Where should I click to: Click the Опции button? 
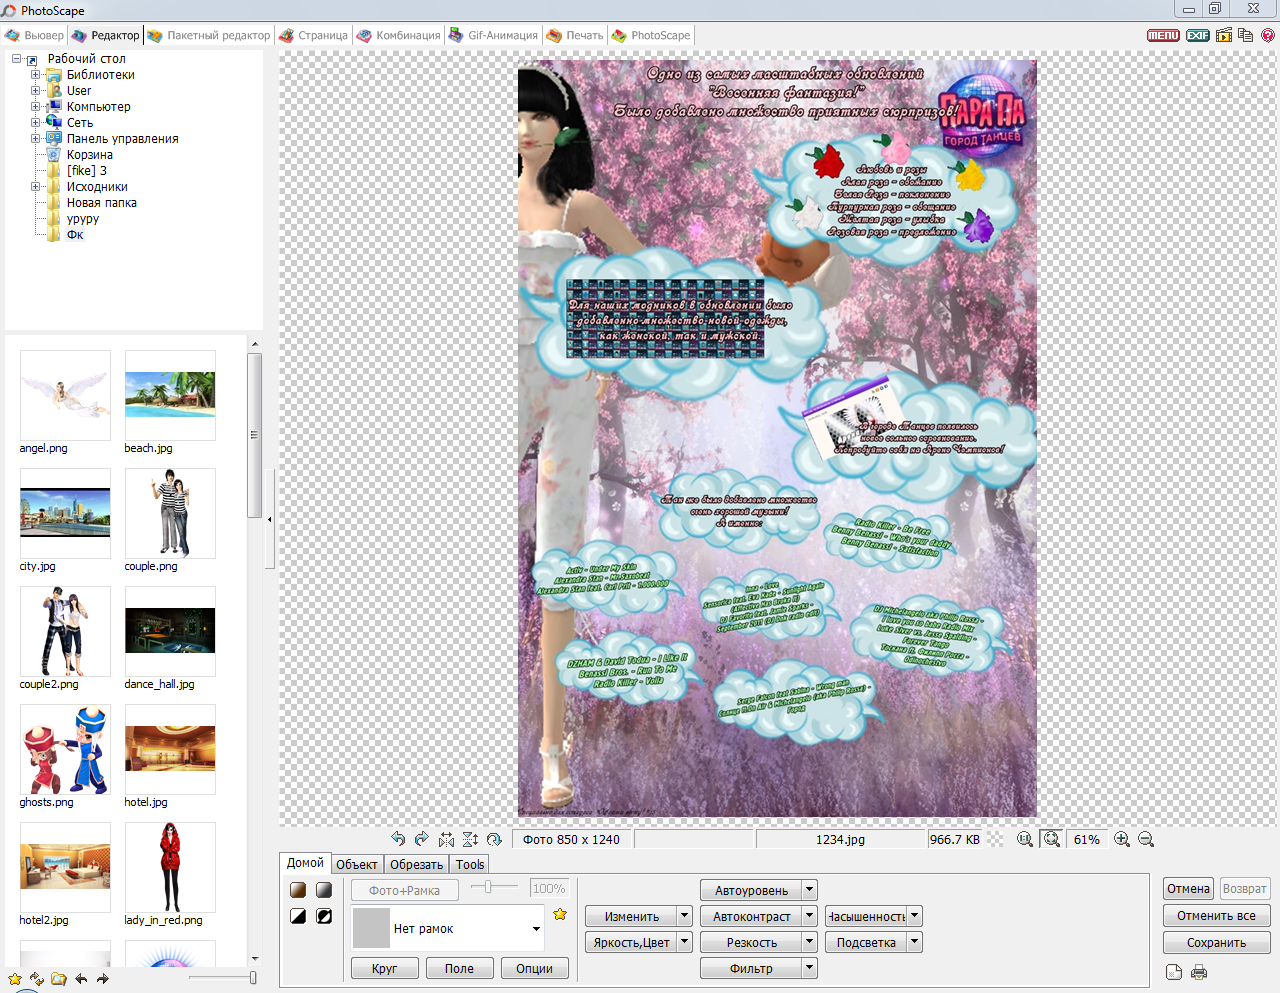[534, 968]
